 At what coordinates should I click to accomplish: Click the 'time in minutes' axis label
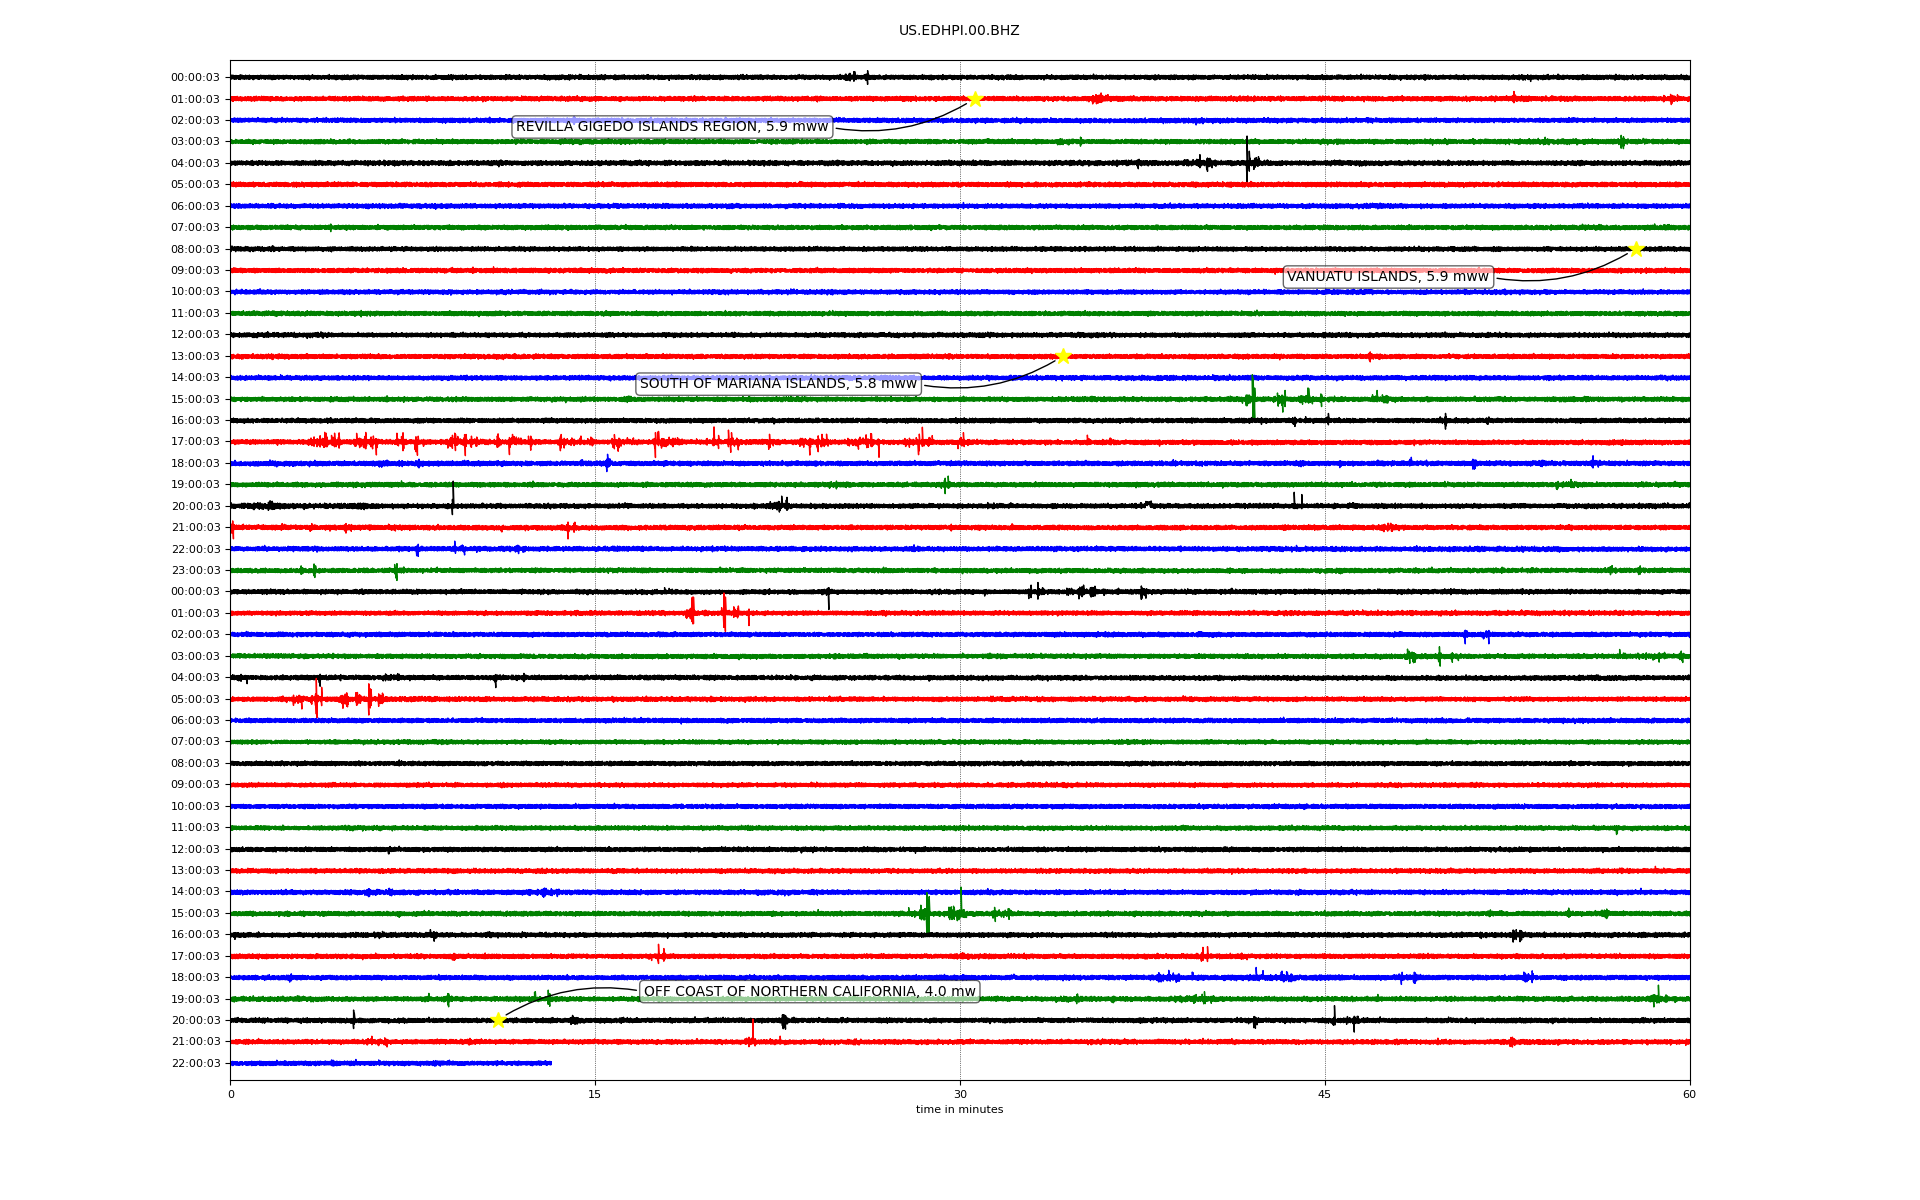coord(959,1110)
